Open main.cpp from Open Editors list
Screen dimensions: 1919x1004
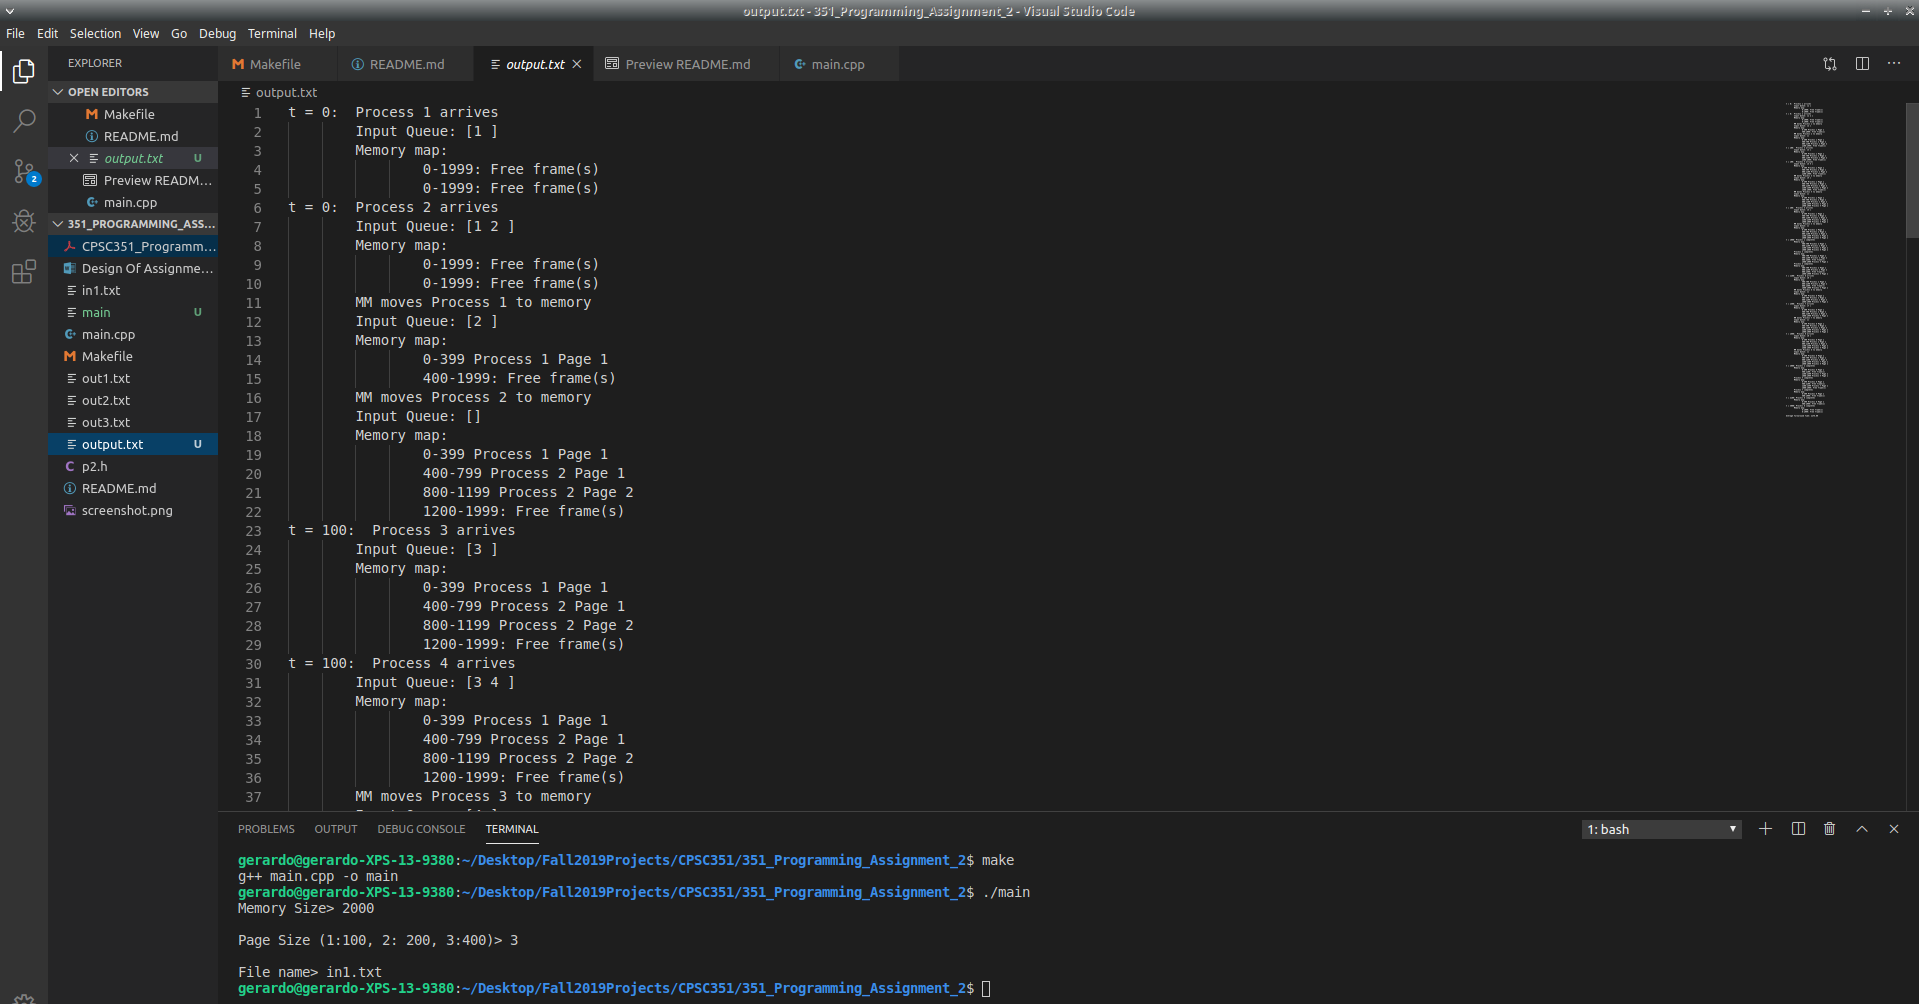(133, 202)
